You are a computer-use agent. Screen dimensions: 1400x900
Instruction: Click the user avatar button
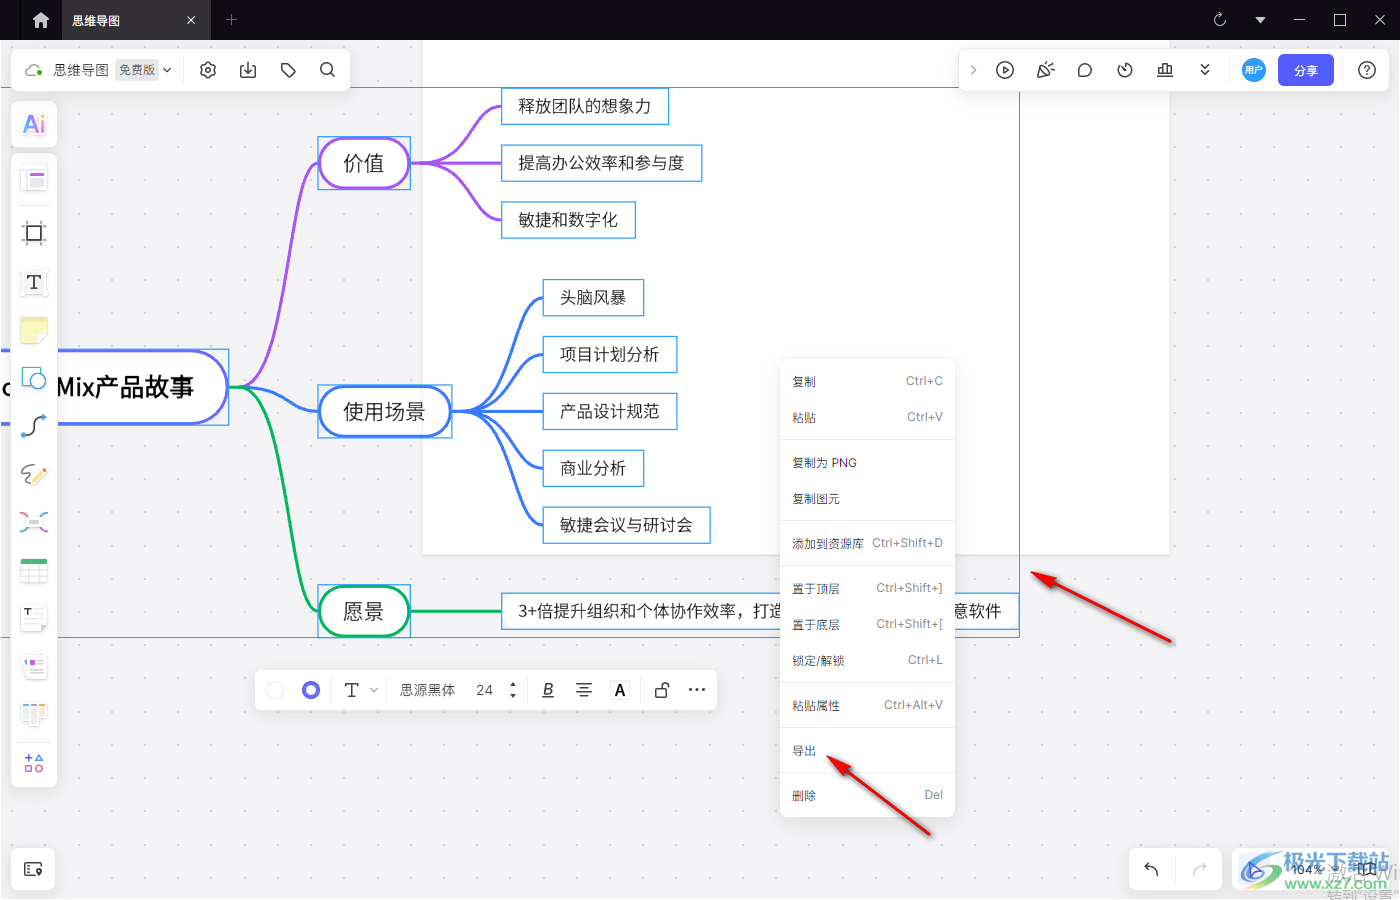[1254, 70]
